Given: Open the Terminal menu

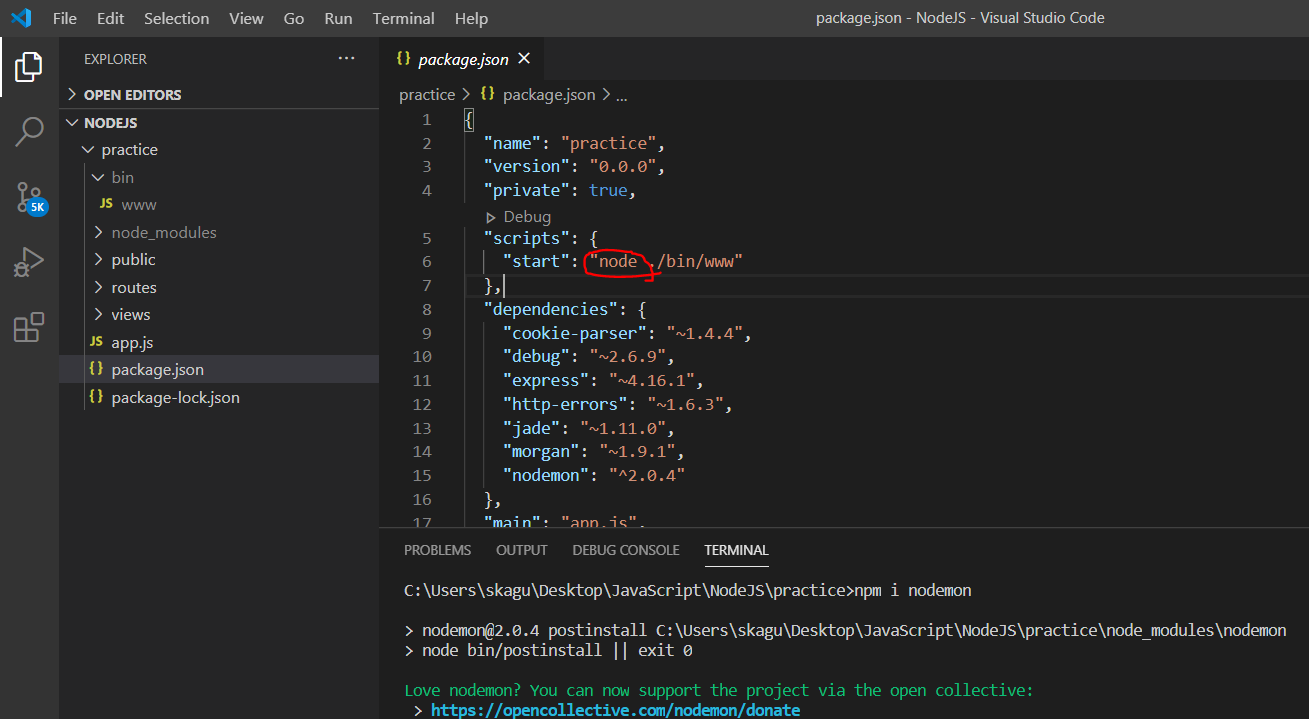Looking at the screenshot, I should (x=404, y=18).
